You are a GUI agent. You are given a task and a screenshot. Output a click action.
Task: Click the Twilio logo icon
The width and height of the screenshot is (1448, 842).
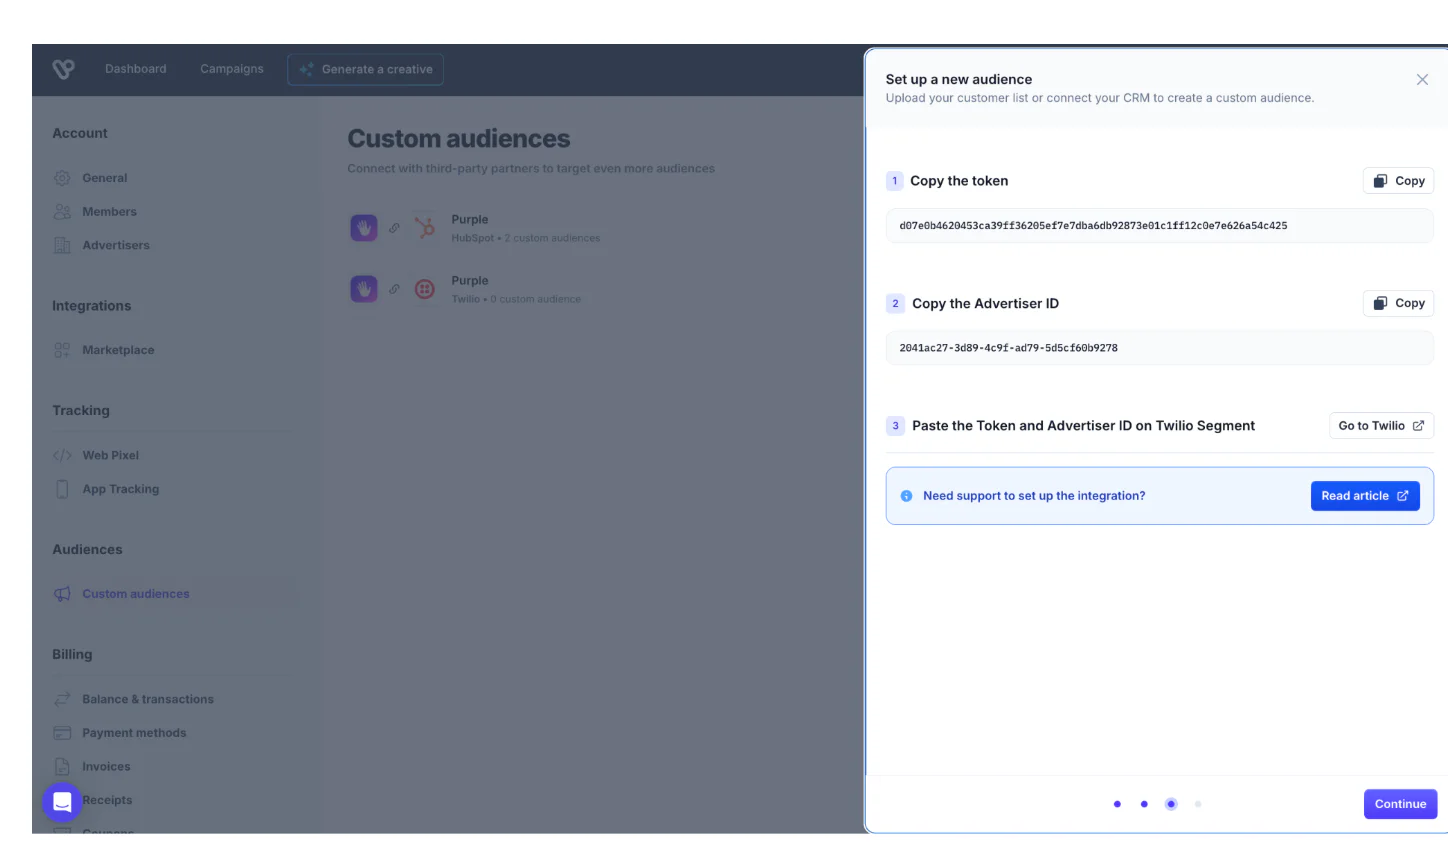tap(425, 290)
